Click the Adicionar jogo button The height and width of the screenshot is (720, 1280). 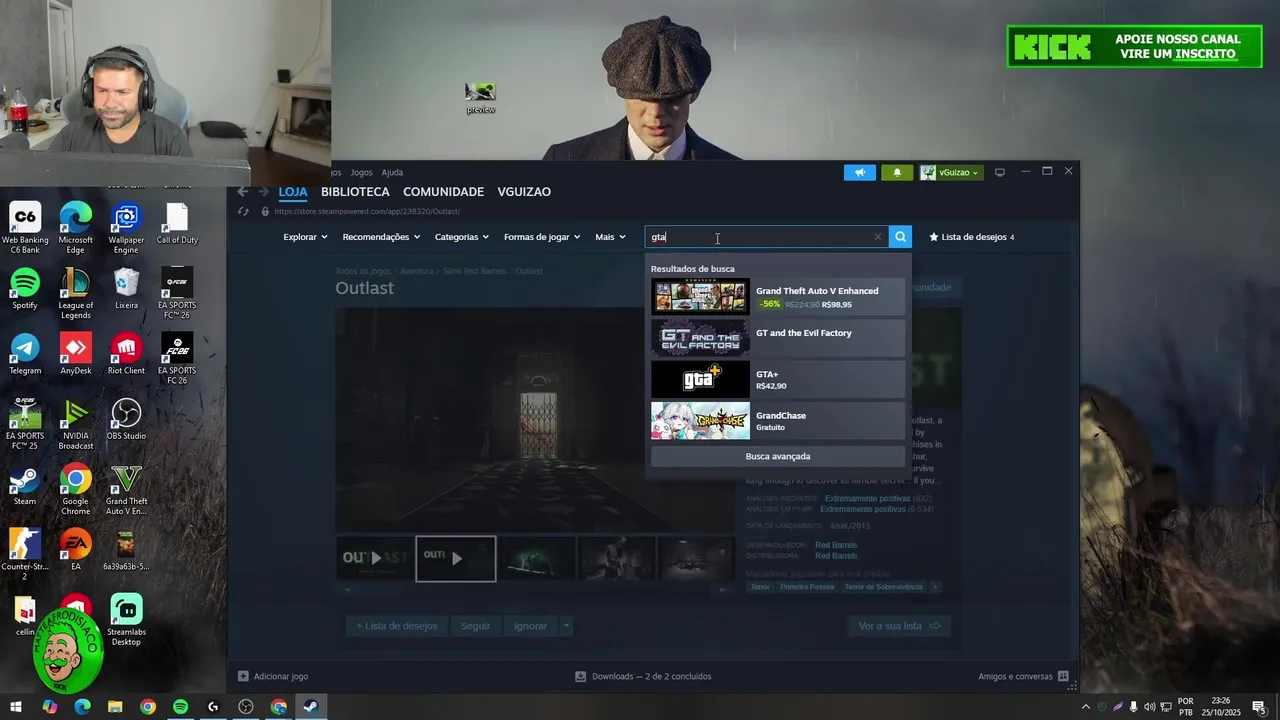tap(273, 676)
